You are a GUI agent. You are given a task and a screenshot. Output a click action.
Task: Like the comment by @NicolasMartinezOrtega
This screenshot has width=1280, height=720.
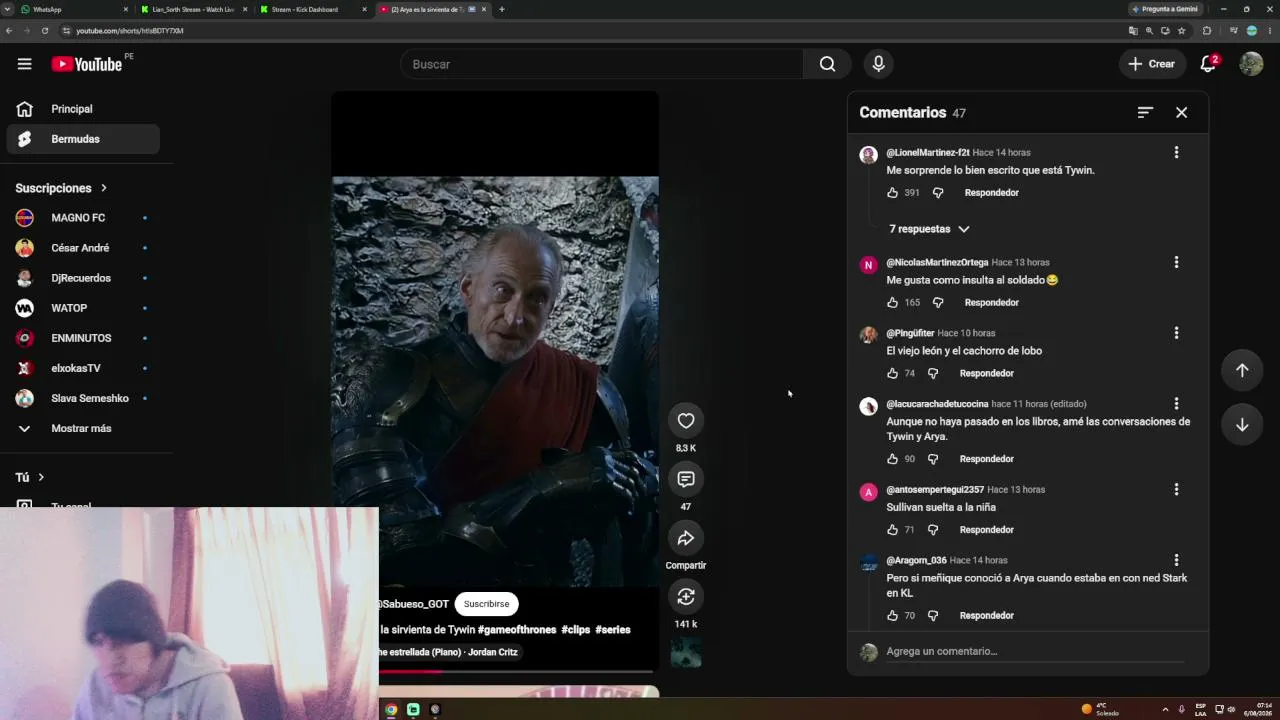point(893,303)
